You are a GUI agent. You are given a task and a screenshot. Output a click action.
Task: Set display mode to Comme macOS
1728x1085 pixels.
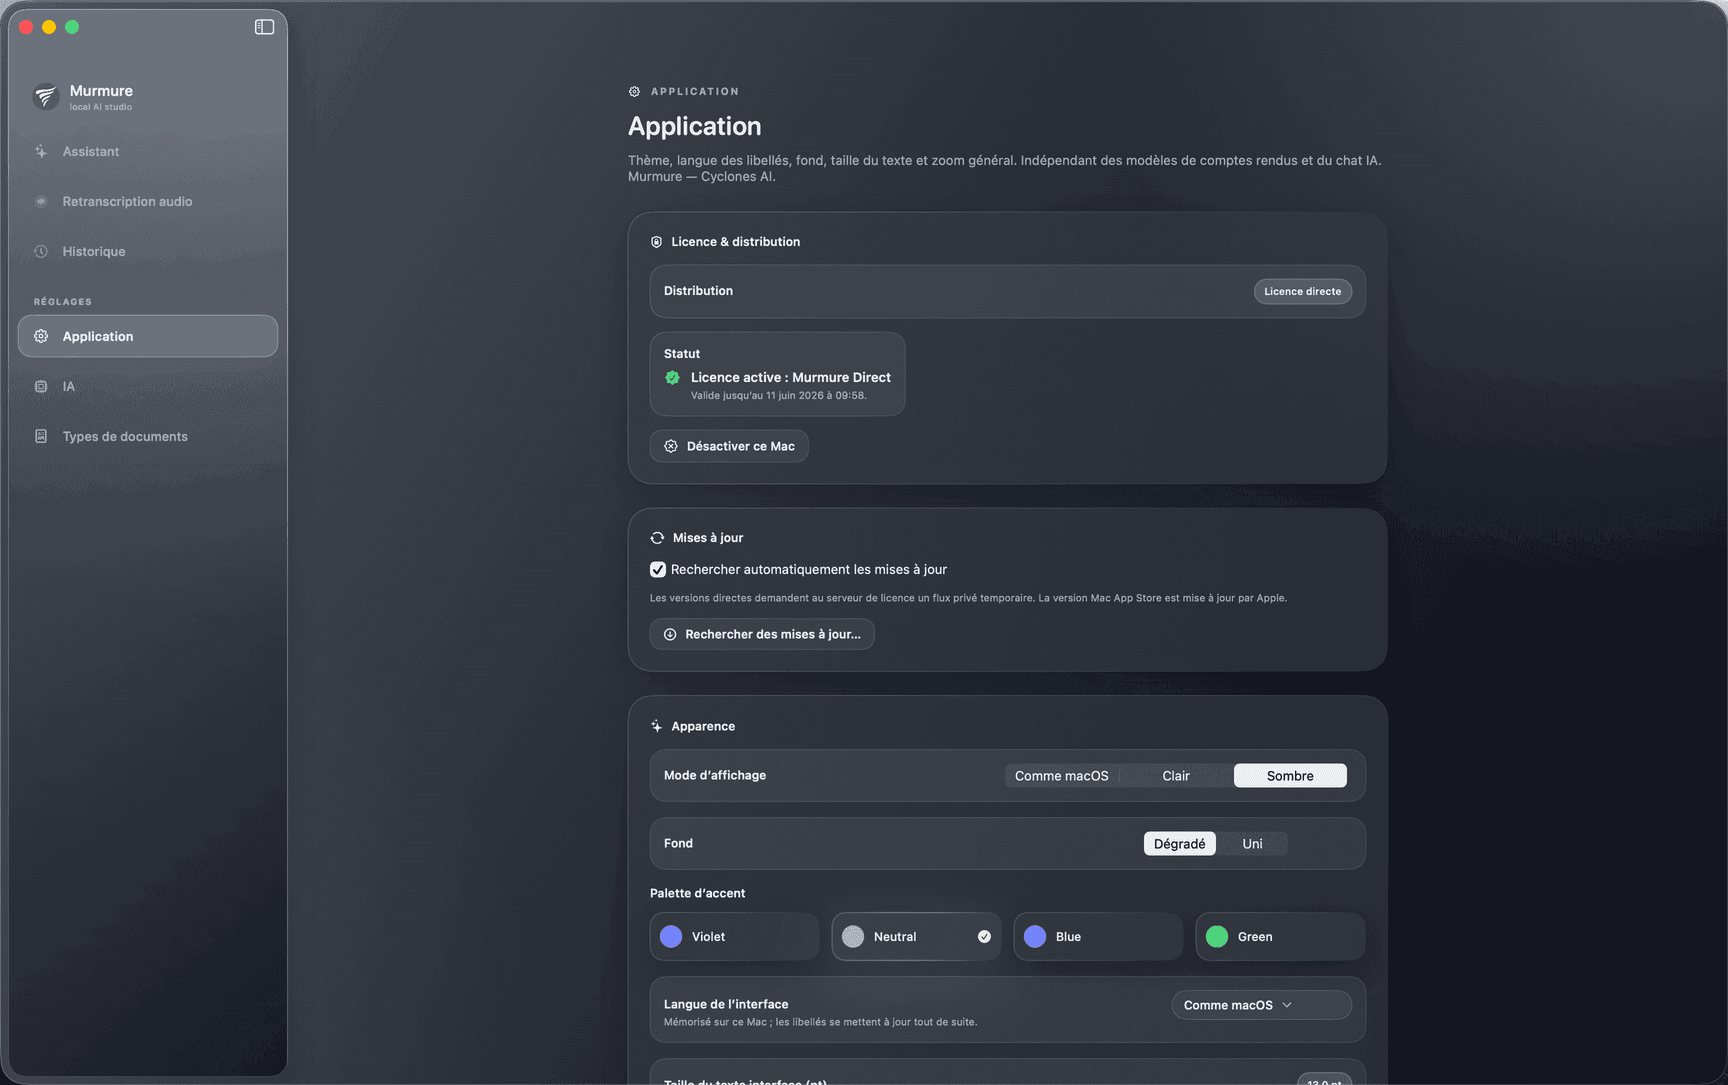[x=1062, y=776]
